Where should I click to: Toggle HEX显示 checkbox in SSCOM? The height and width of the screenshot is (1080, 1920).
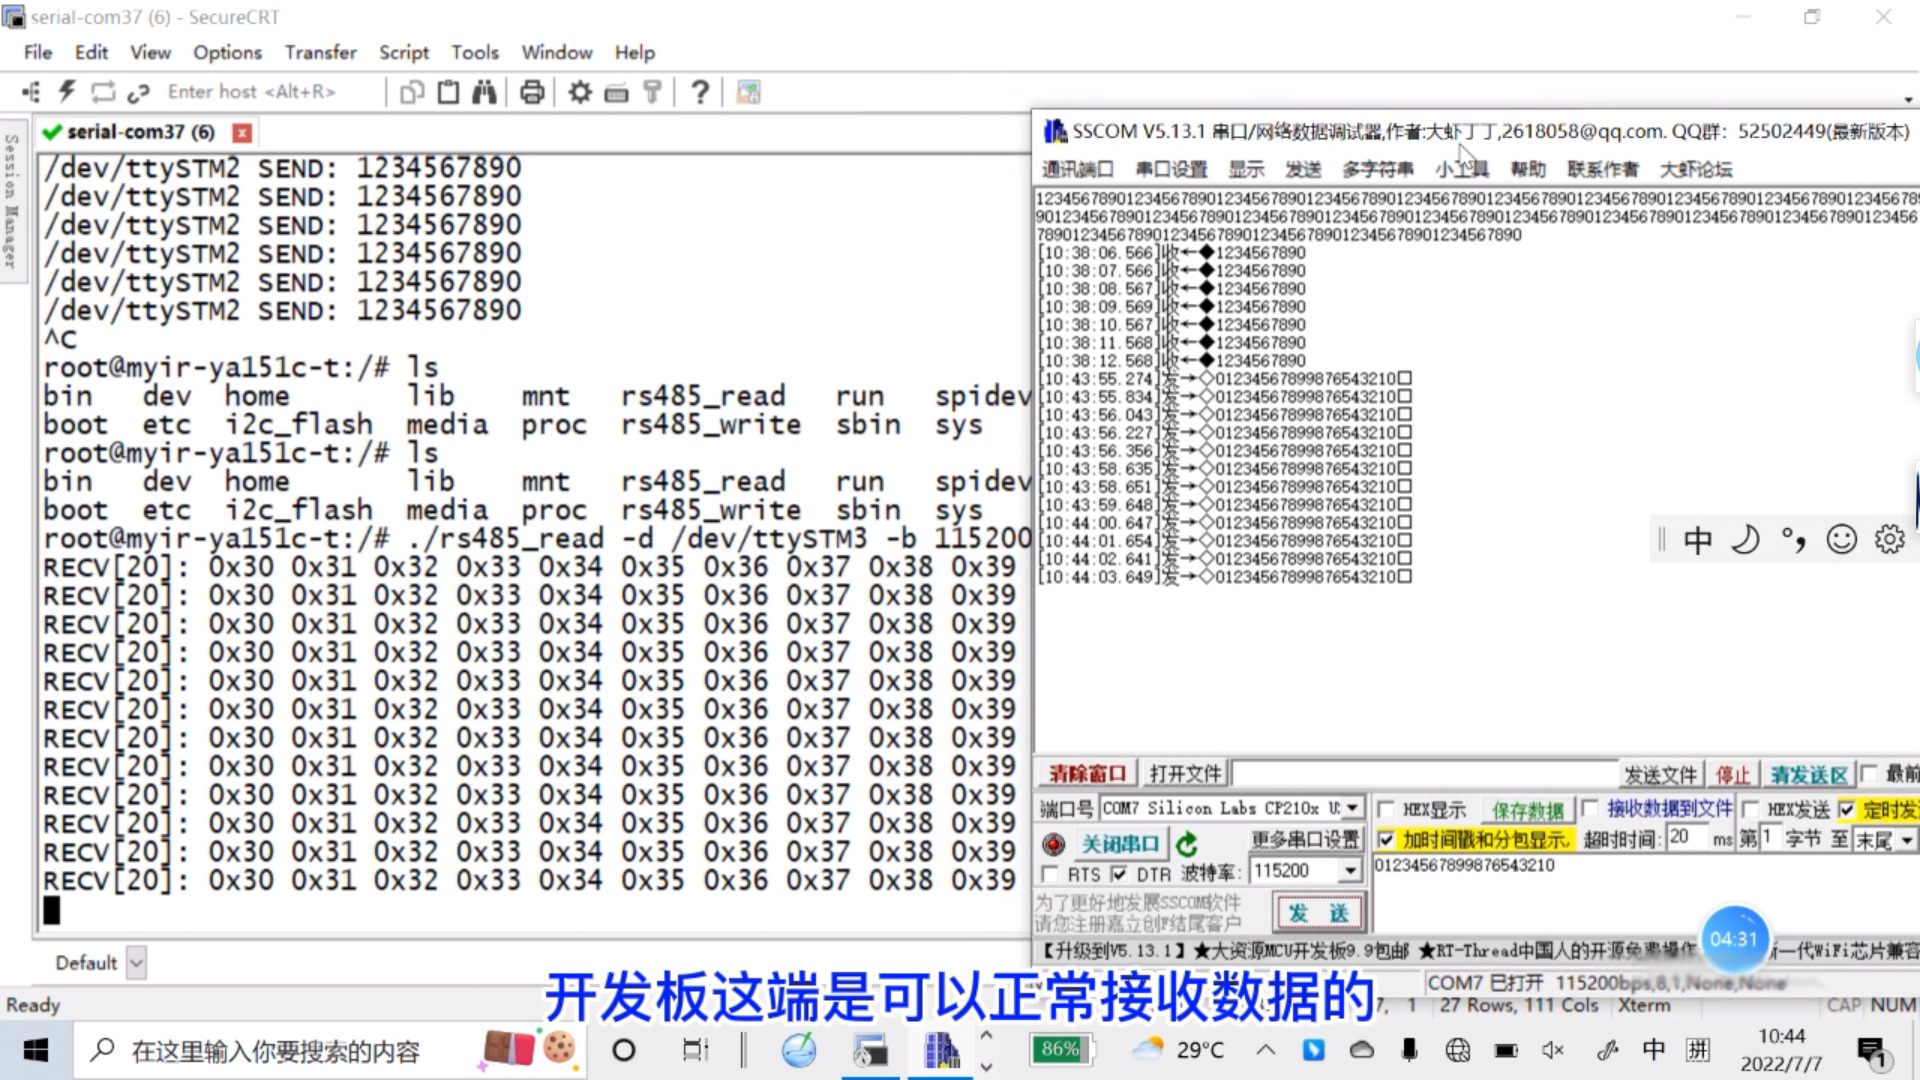pos(1386,809)
